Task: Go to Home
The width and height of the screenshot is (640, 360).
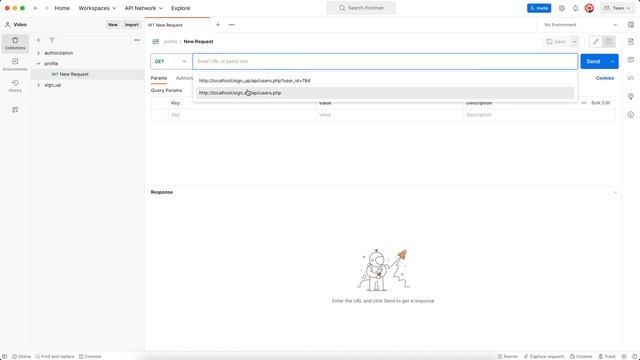Action: point(62,8)
